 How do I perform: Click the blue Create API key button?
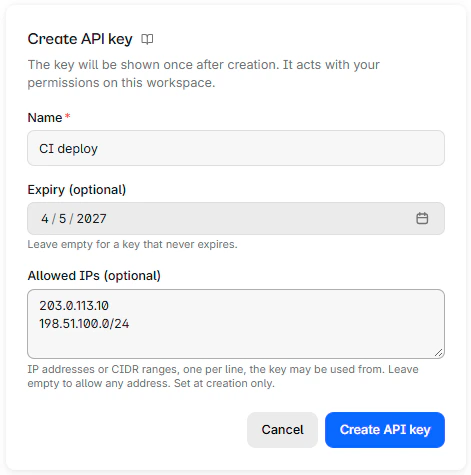tap(385, 430)
